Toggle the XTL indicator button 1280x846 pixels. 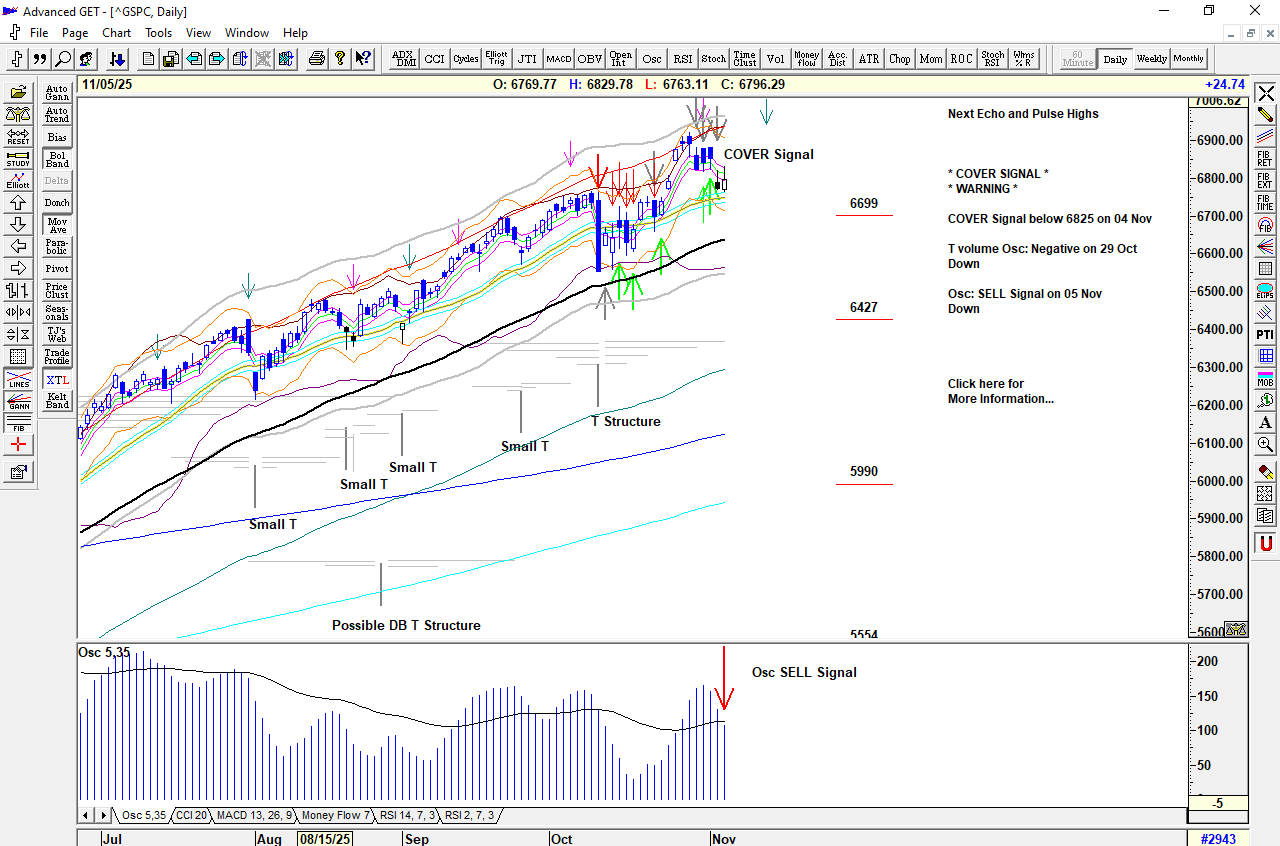pos(57,380)
